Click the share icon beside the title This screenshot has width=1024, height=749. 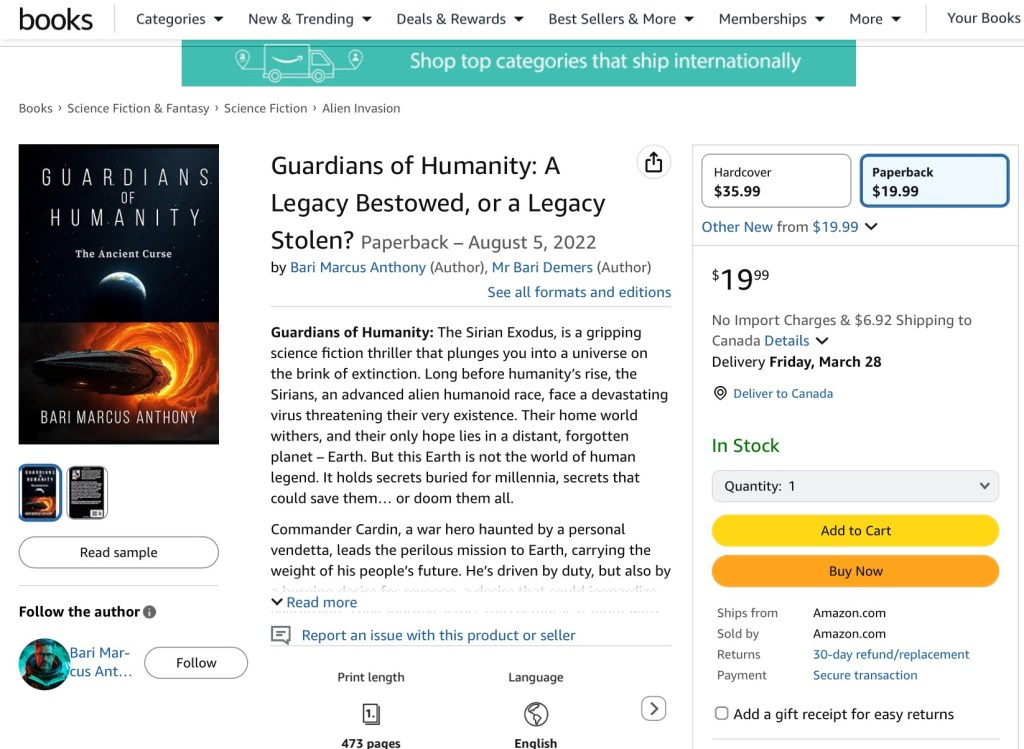[x=653, y=162]
